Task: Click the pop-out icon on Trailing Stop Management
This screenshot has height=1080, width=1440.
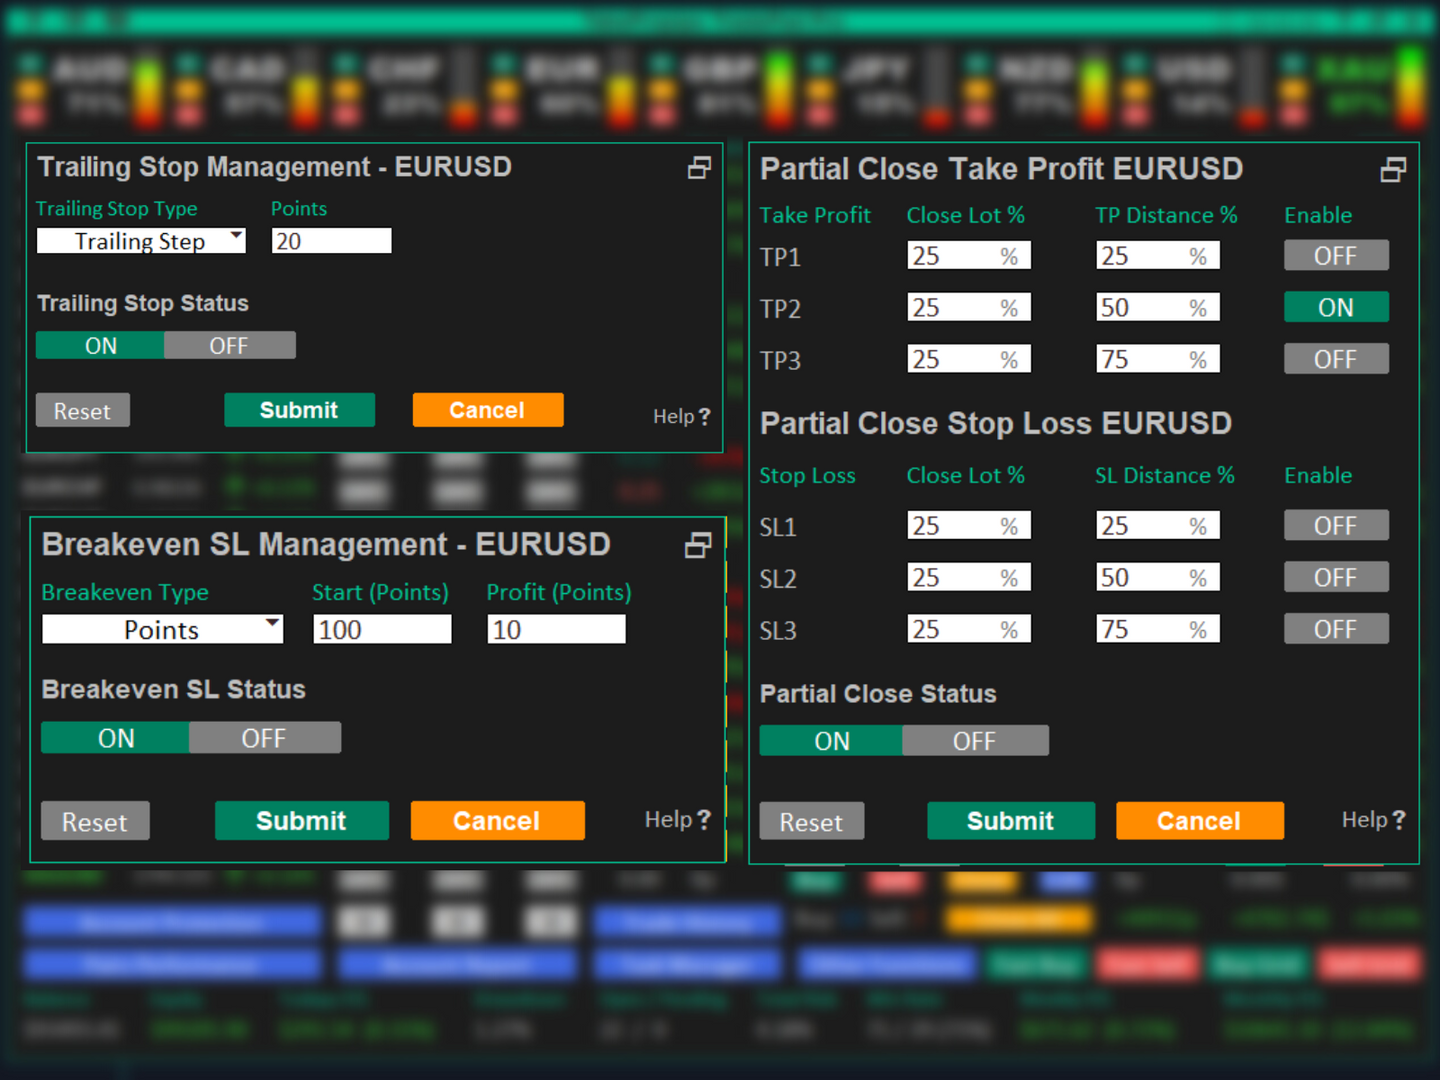Action: click(x=698, y=167)
